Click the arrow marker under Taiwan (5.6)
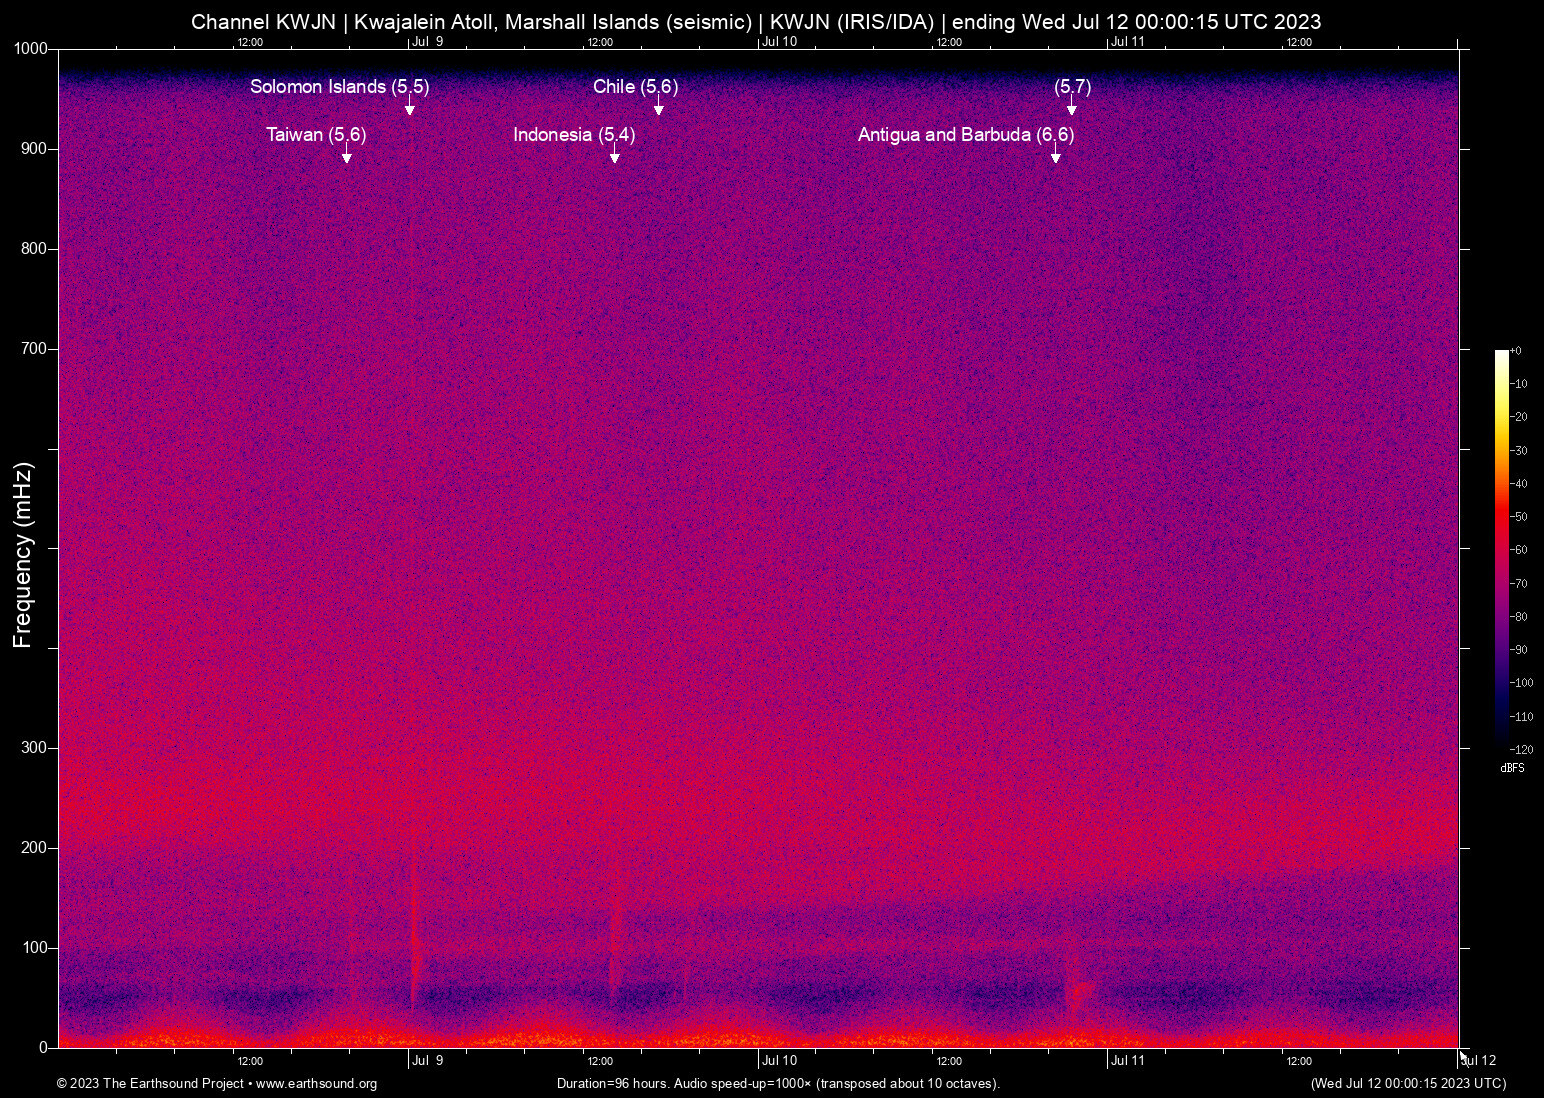Screen dimensions: 1544x1098 tap(347, 154)
